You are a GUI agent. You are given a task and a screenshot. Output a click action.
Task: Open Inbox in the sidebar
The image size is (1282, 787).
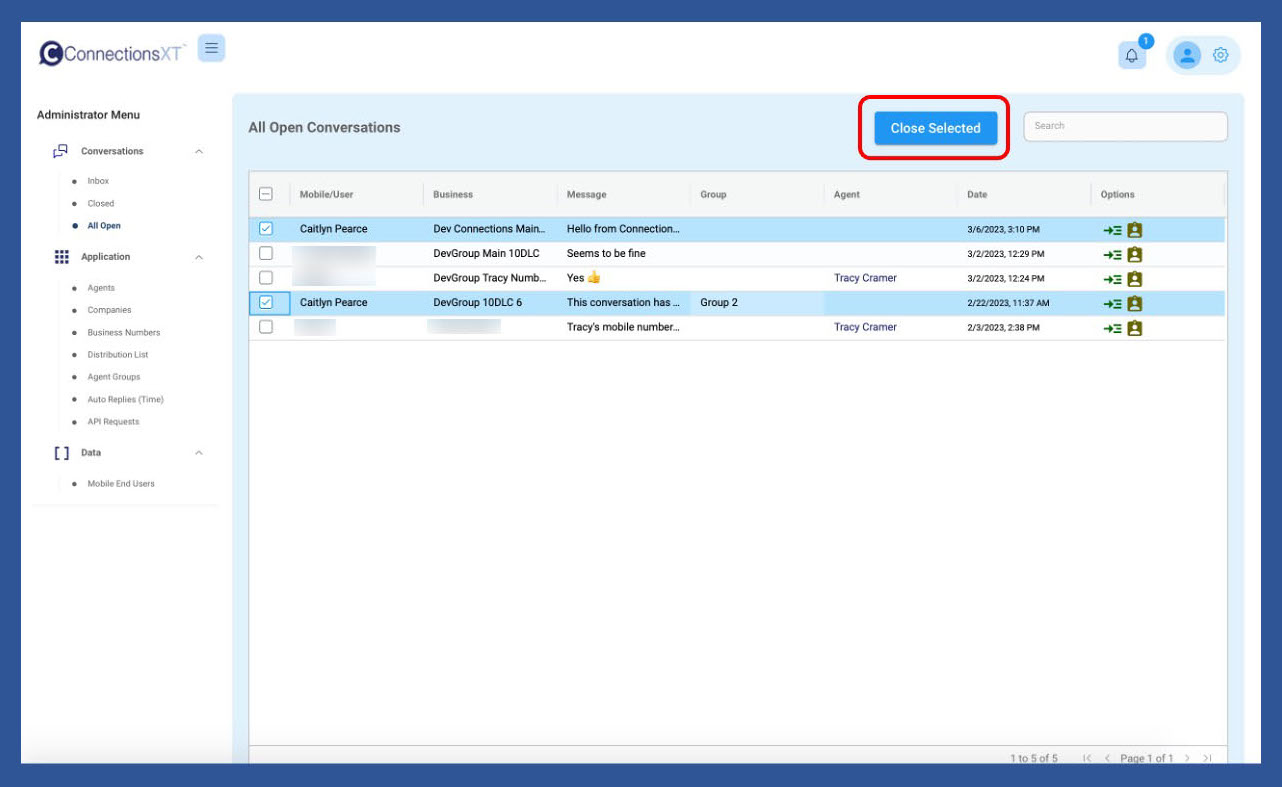point(98,181)
